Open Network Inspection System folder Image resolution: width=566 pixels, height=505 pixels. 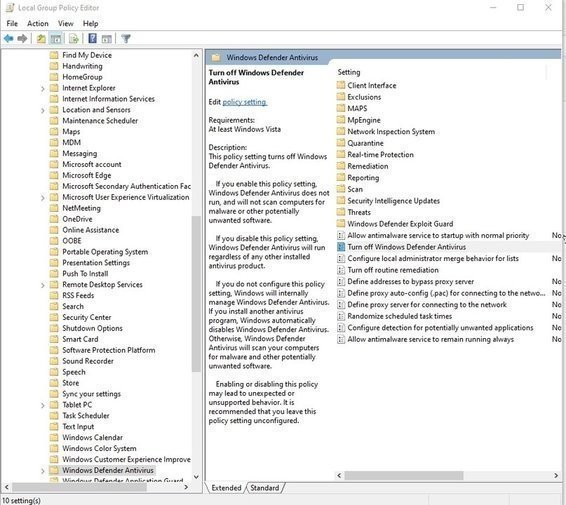pyautogui.click(x=391, y=131)
